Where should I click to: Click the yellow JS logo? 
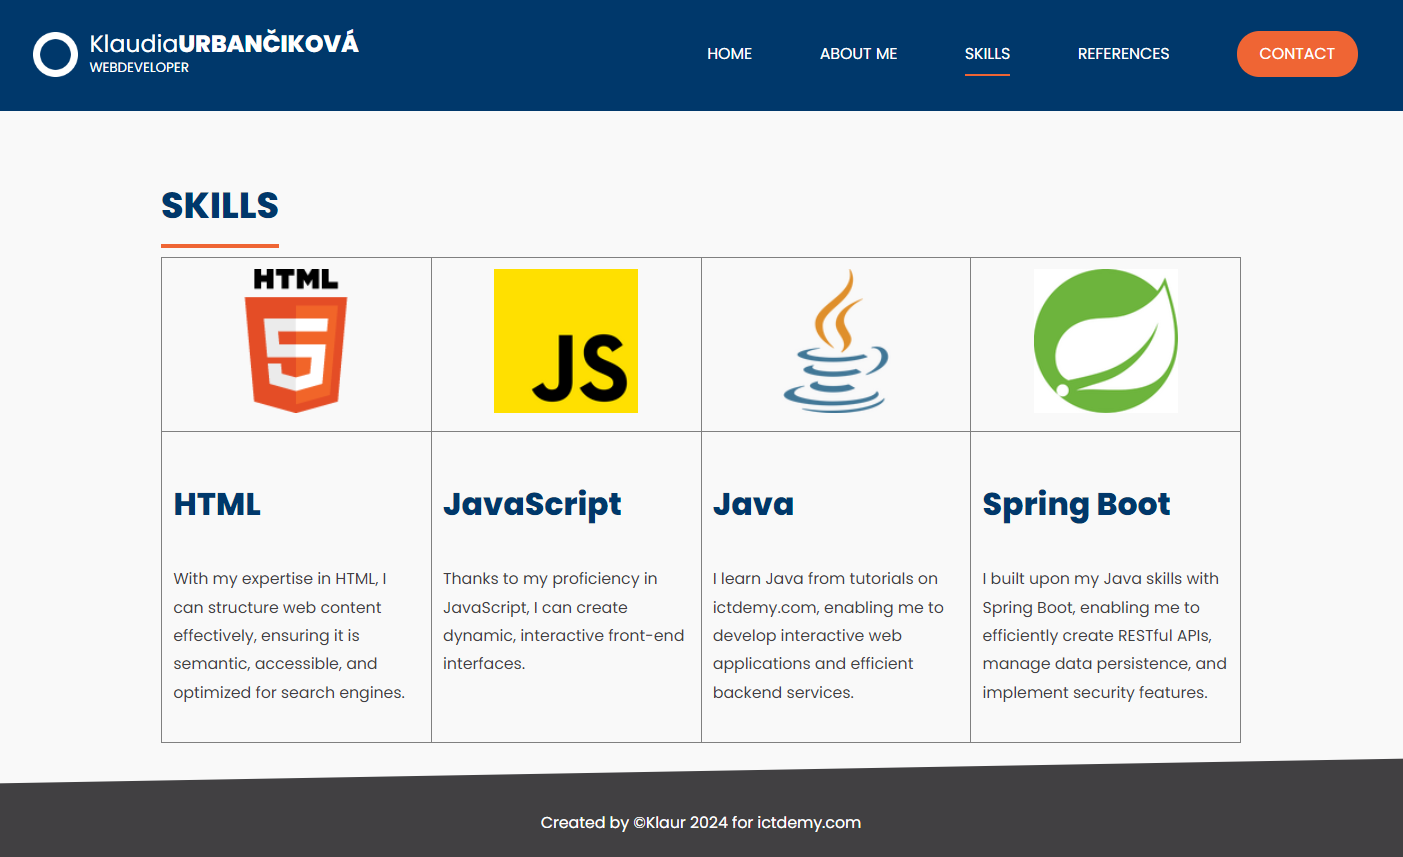tap(566, 341)
